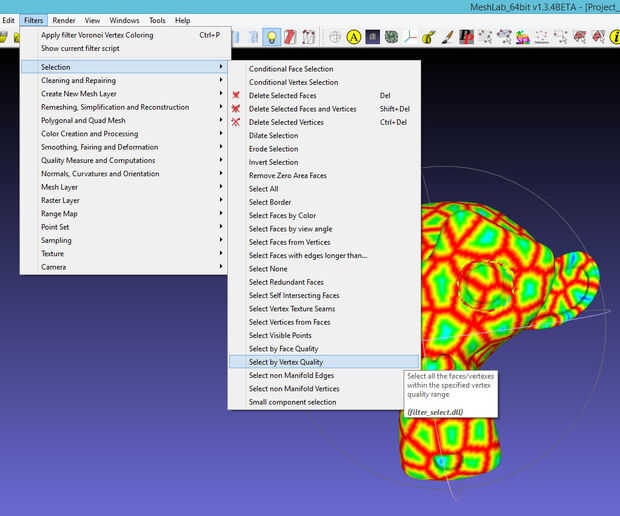Click the green mesh toolbar icon
The width and height of the screenshot is (620, 516).
[391, 37]
